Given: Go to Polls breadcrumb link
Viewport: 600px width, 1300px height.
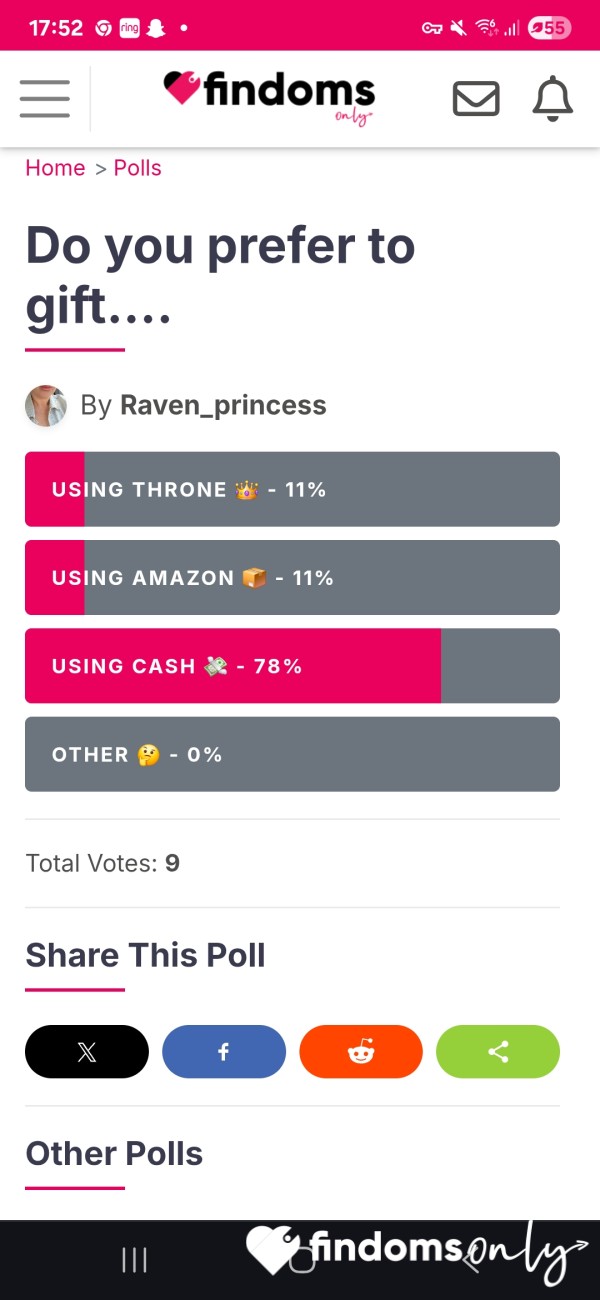Looking at the screenshot, I should [137, 168].
